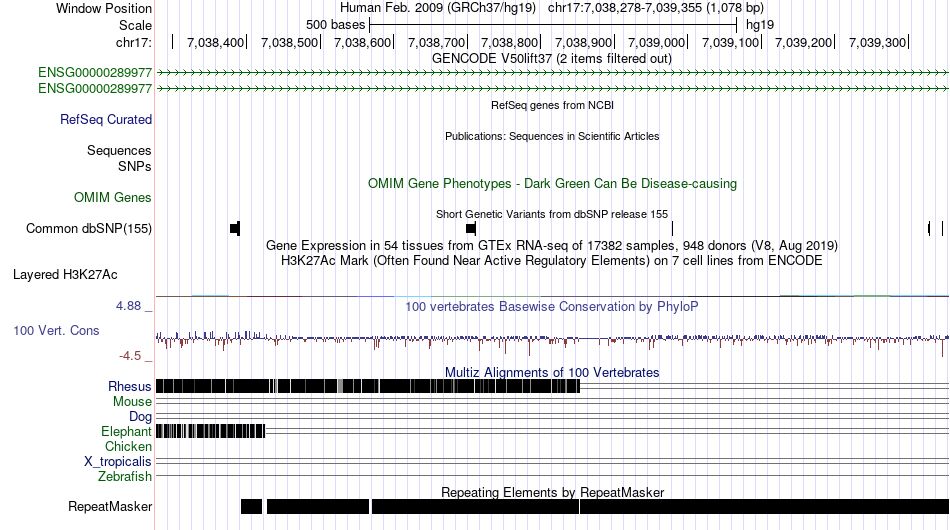Click the Dog species label
The height and width of the screenshot is (530, 950).
(x=141, y=417)
